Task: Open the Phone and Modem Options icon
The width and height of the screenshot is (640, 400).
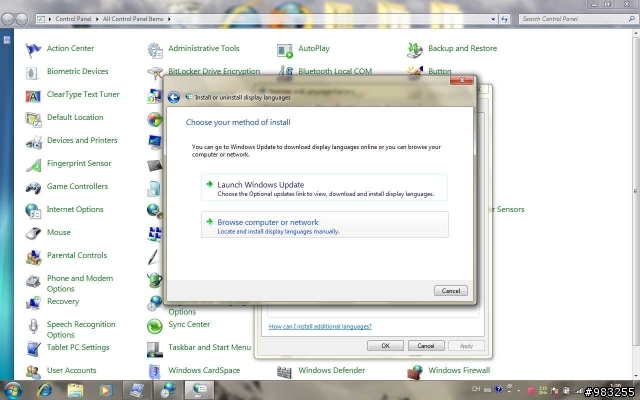Action: tap(33, 281)
